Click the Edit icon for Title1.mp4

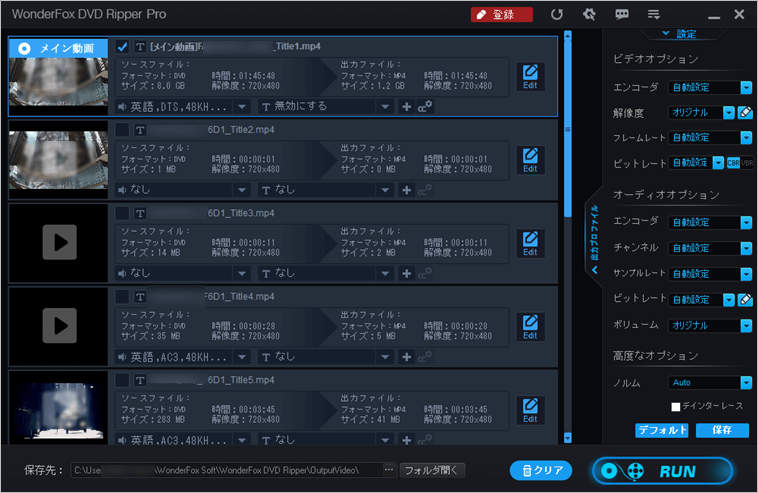coord(530,76)
